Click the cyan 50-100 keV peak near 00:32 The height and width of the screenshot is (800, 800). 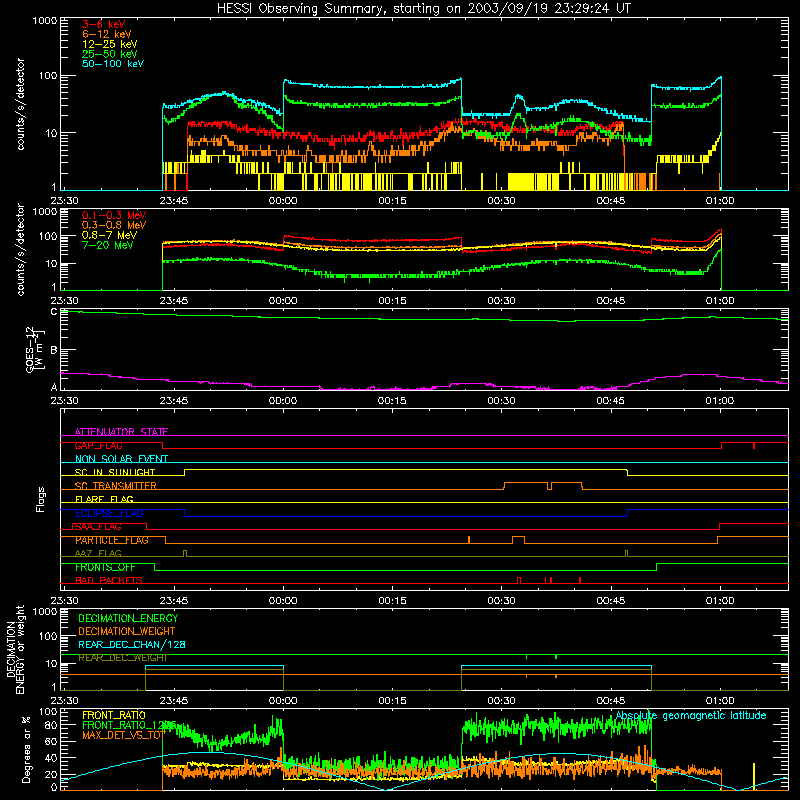point(519,96)
